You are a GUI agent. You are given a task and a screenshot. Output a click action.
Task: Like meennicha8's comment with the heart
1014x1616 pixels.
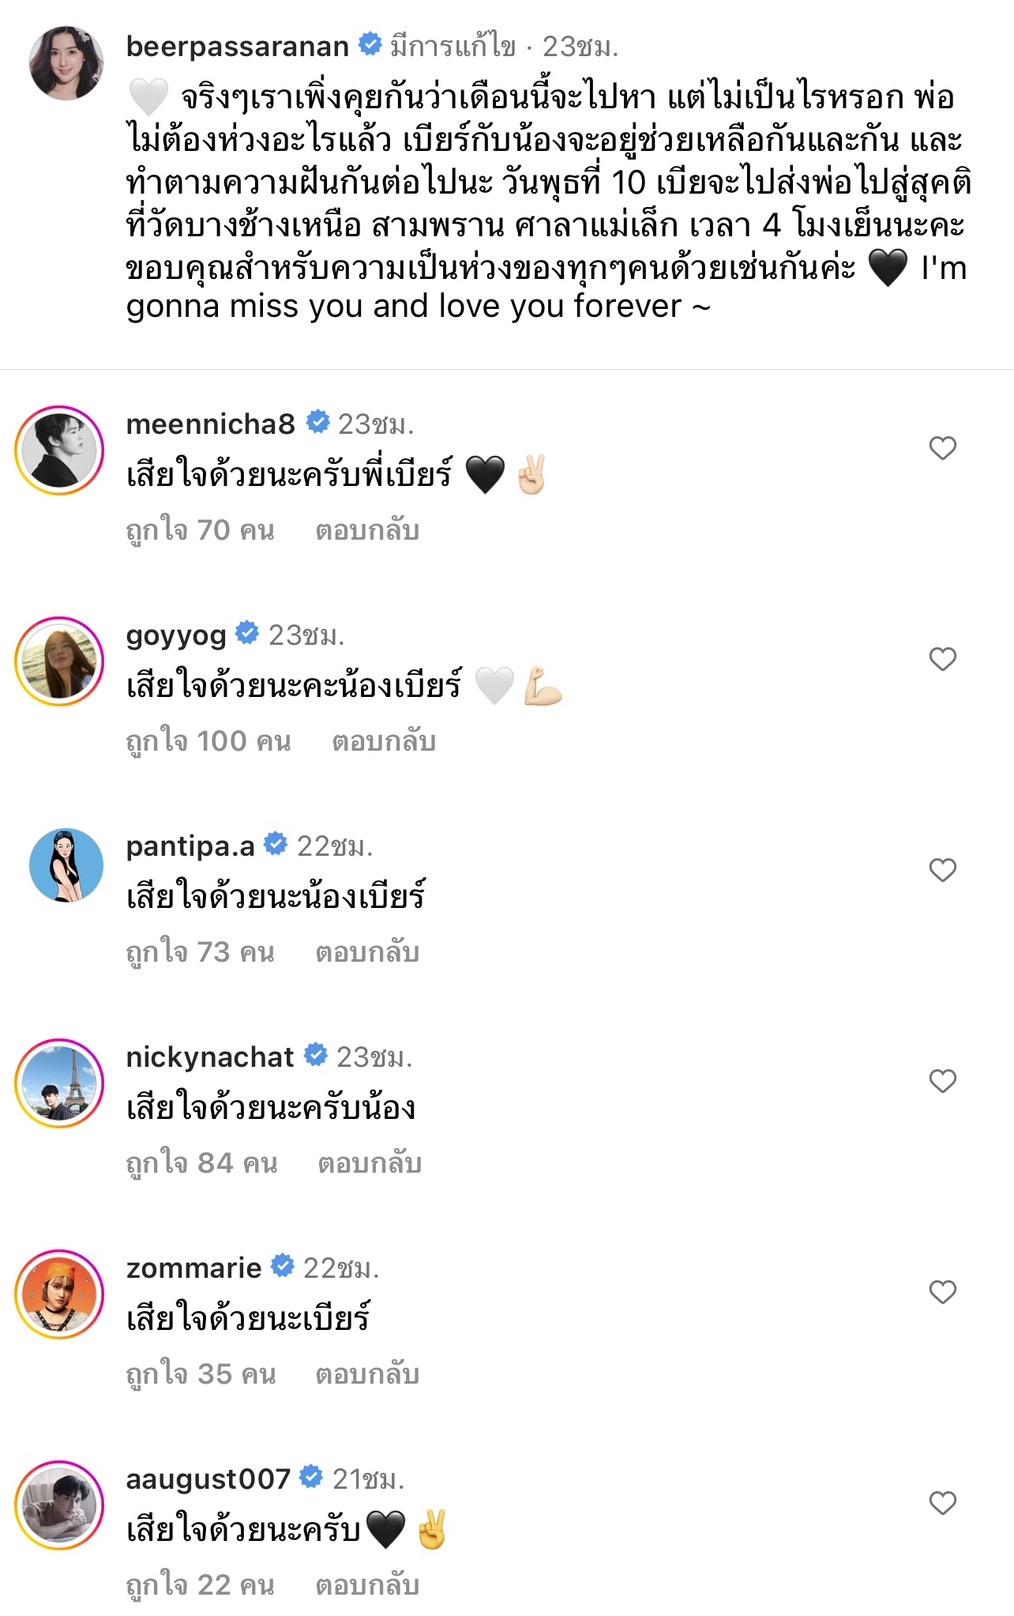click(942, 448)
